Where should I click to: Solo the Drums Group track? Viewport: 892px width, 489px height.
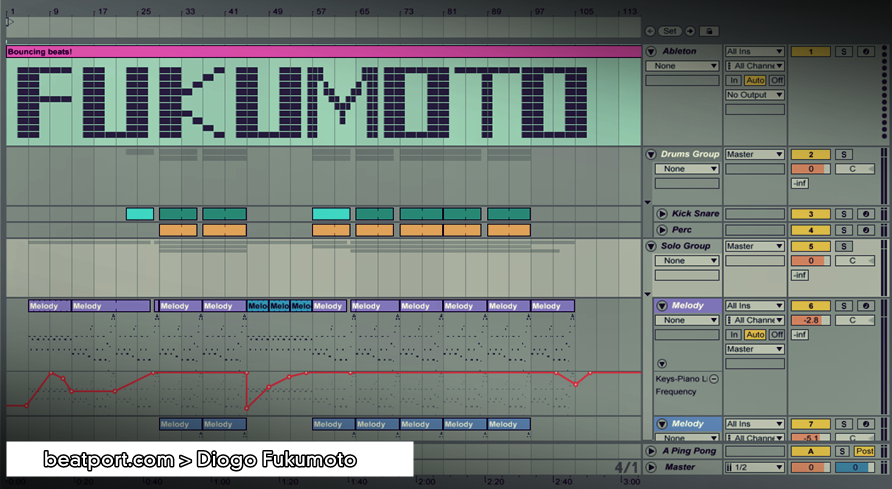point(844,154)
